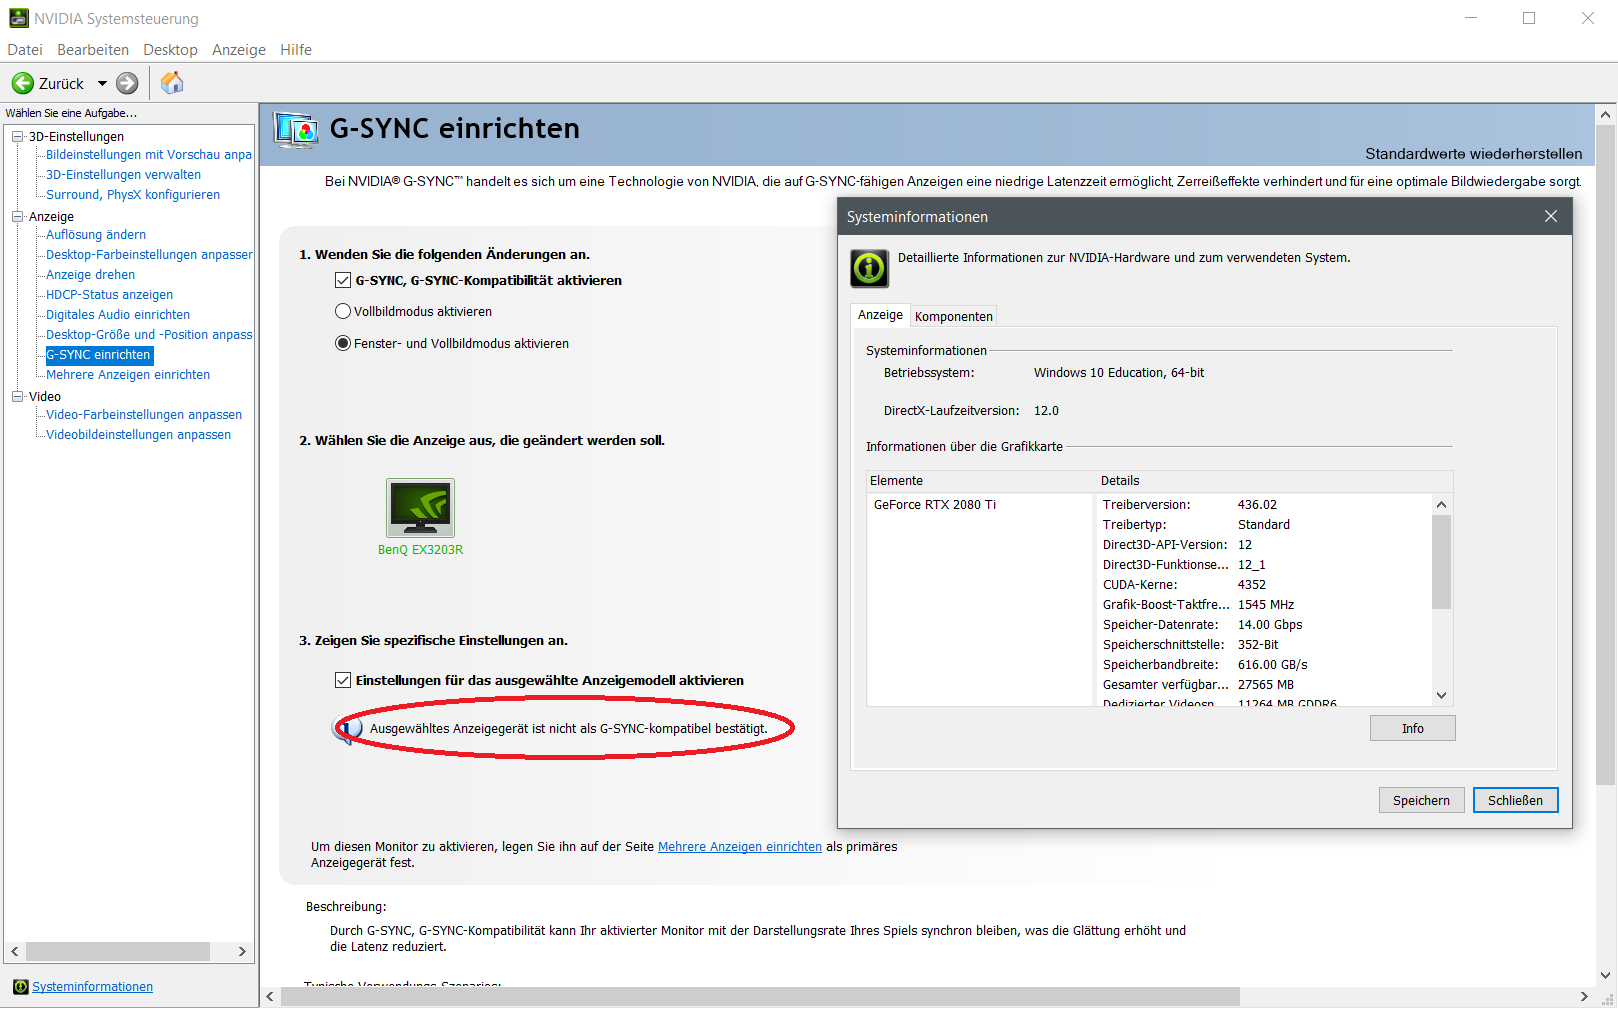Open Surround, PhysX konfigurieren

[133, 195]
